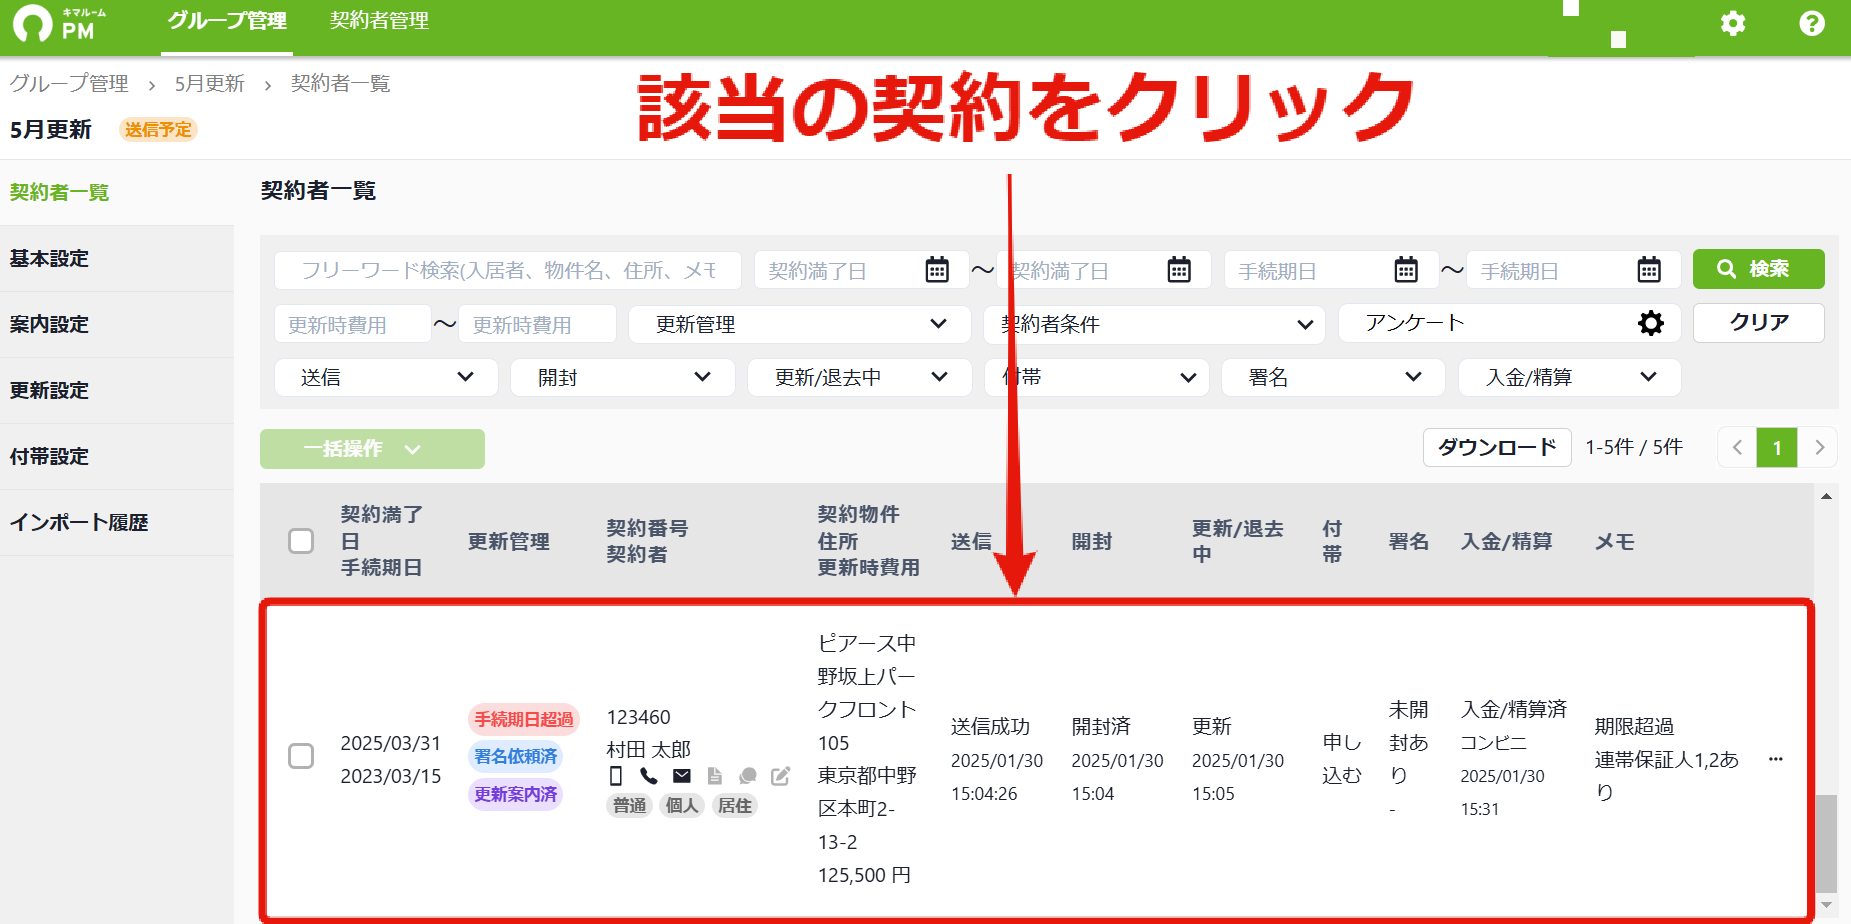1851x924 pixels.
Task: Click page number 1 button
Action: click(x=1777, y=447)
